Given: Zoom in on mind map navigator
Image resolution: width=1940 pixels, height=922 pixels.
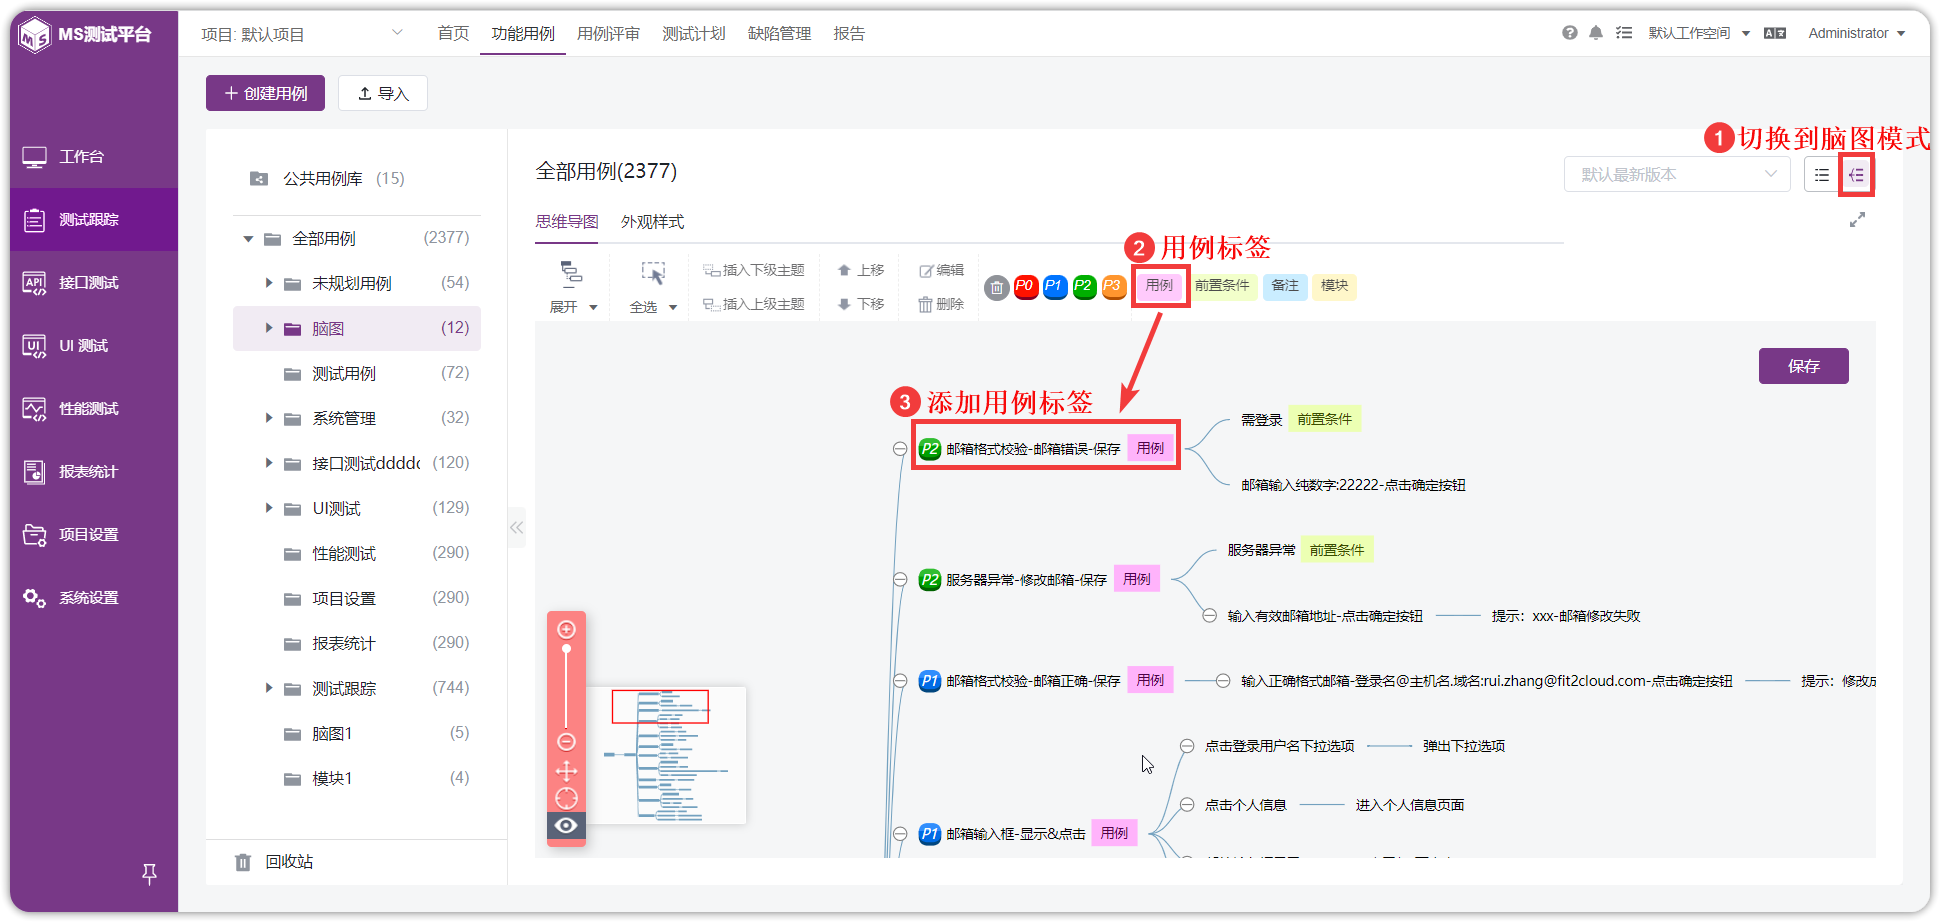Looking at the screenshot, I should pos(566,629).
